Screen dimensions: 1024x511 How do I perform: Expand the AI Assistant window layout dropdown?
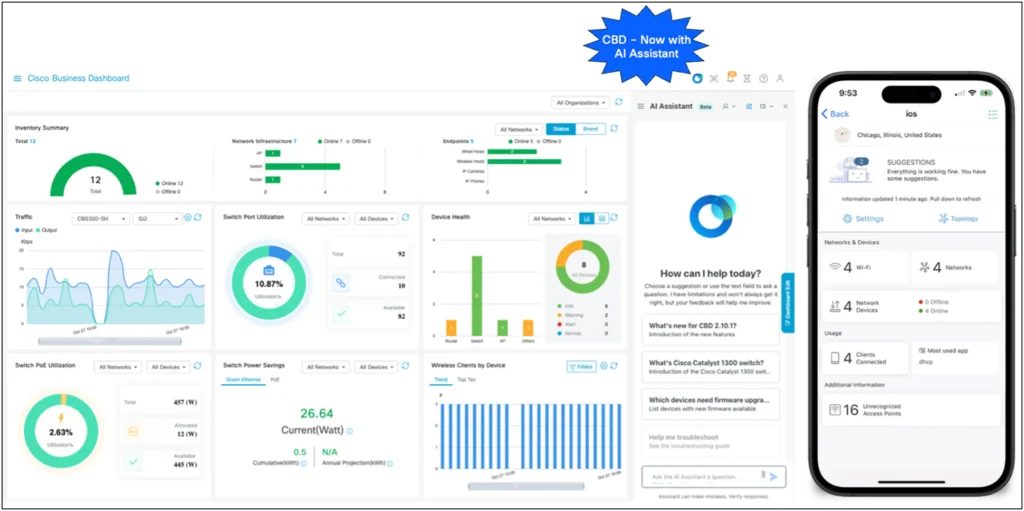pos(767,106)
